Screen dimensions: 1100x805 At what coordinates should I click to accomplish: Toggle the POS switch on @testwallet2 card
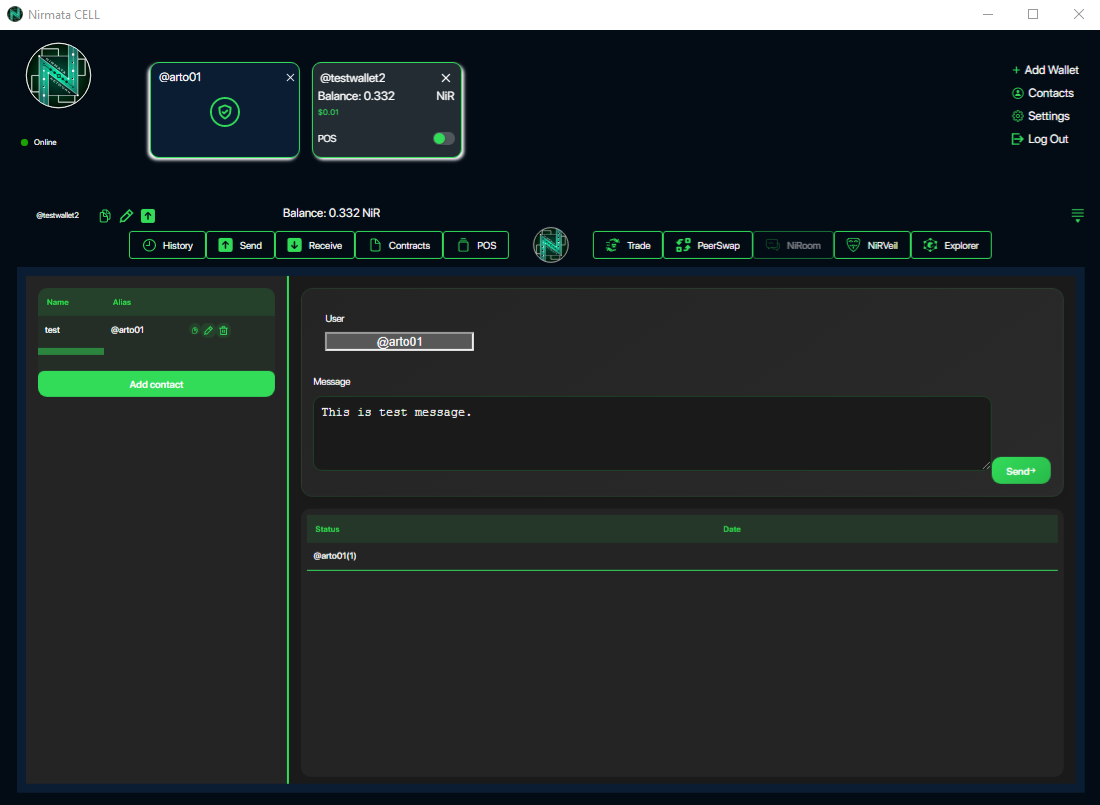point(443,139)
